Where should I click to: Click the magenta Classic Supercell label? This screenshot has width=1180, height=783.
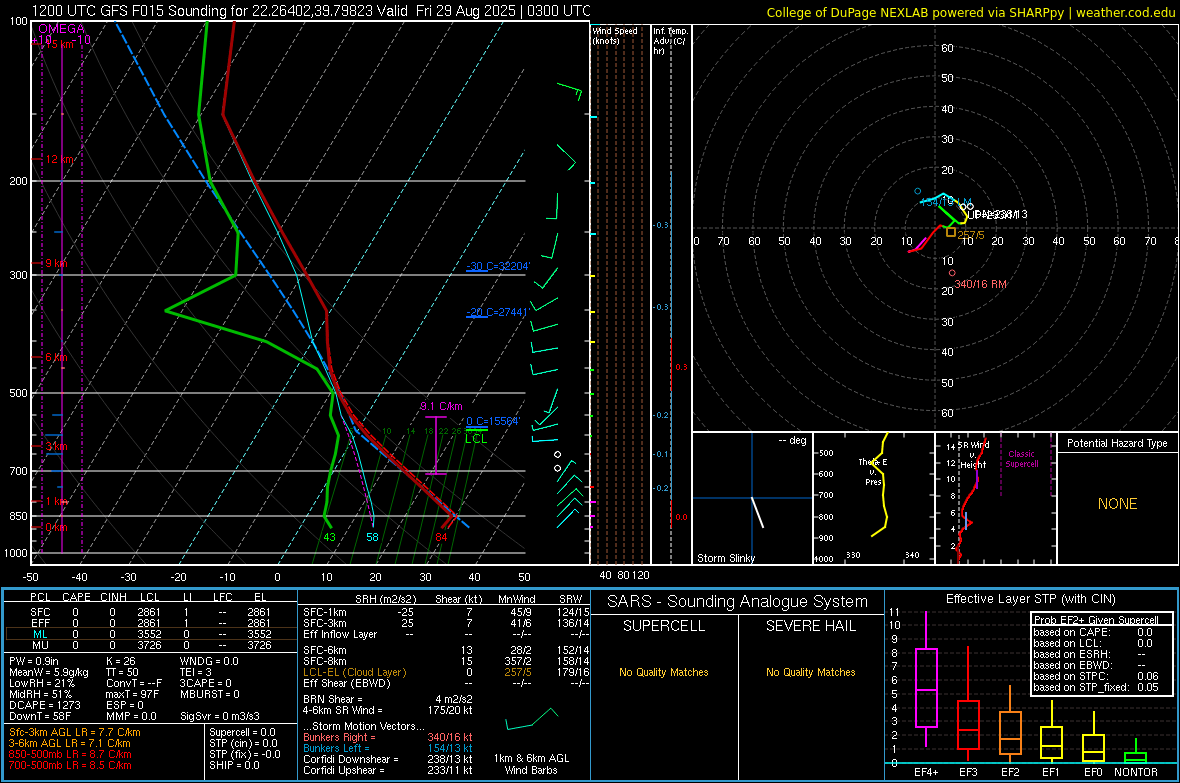[1021, 459]
